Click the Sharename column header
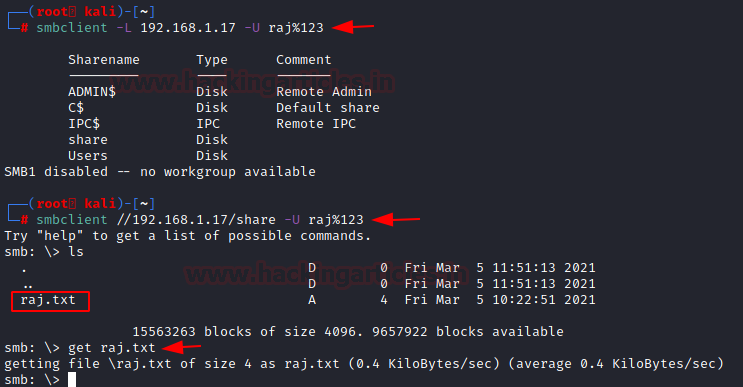743x387 pixels. point(104,60)
